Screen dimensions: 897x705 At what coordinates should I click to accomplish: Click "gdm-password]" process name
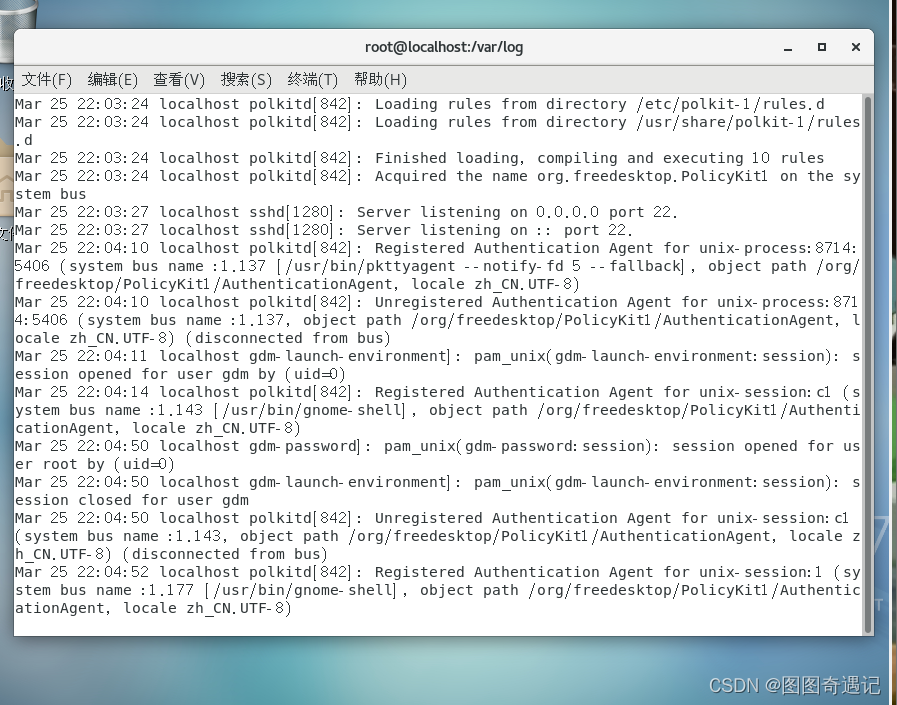pyautogui.click(x=305, y=446)
